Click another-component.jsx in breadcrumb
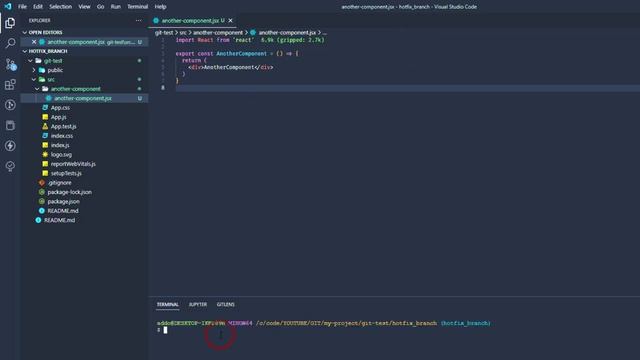The height and width of the screenshot is (360, 640). (x=287, y=32)
